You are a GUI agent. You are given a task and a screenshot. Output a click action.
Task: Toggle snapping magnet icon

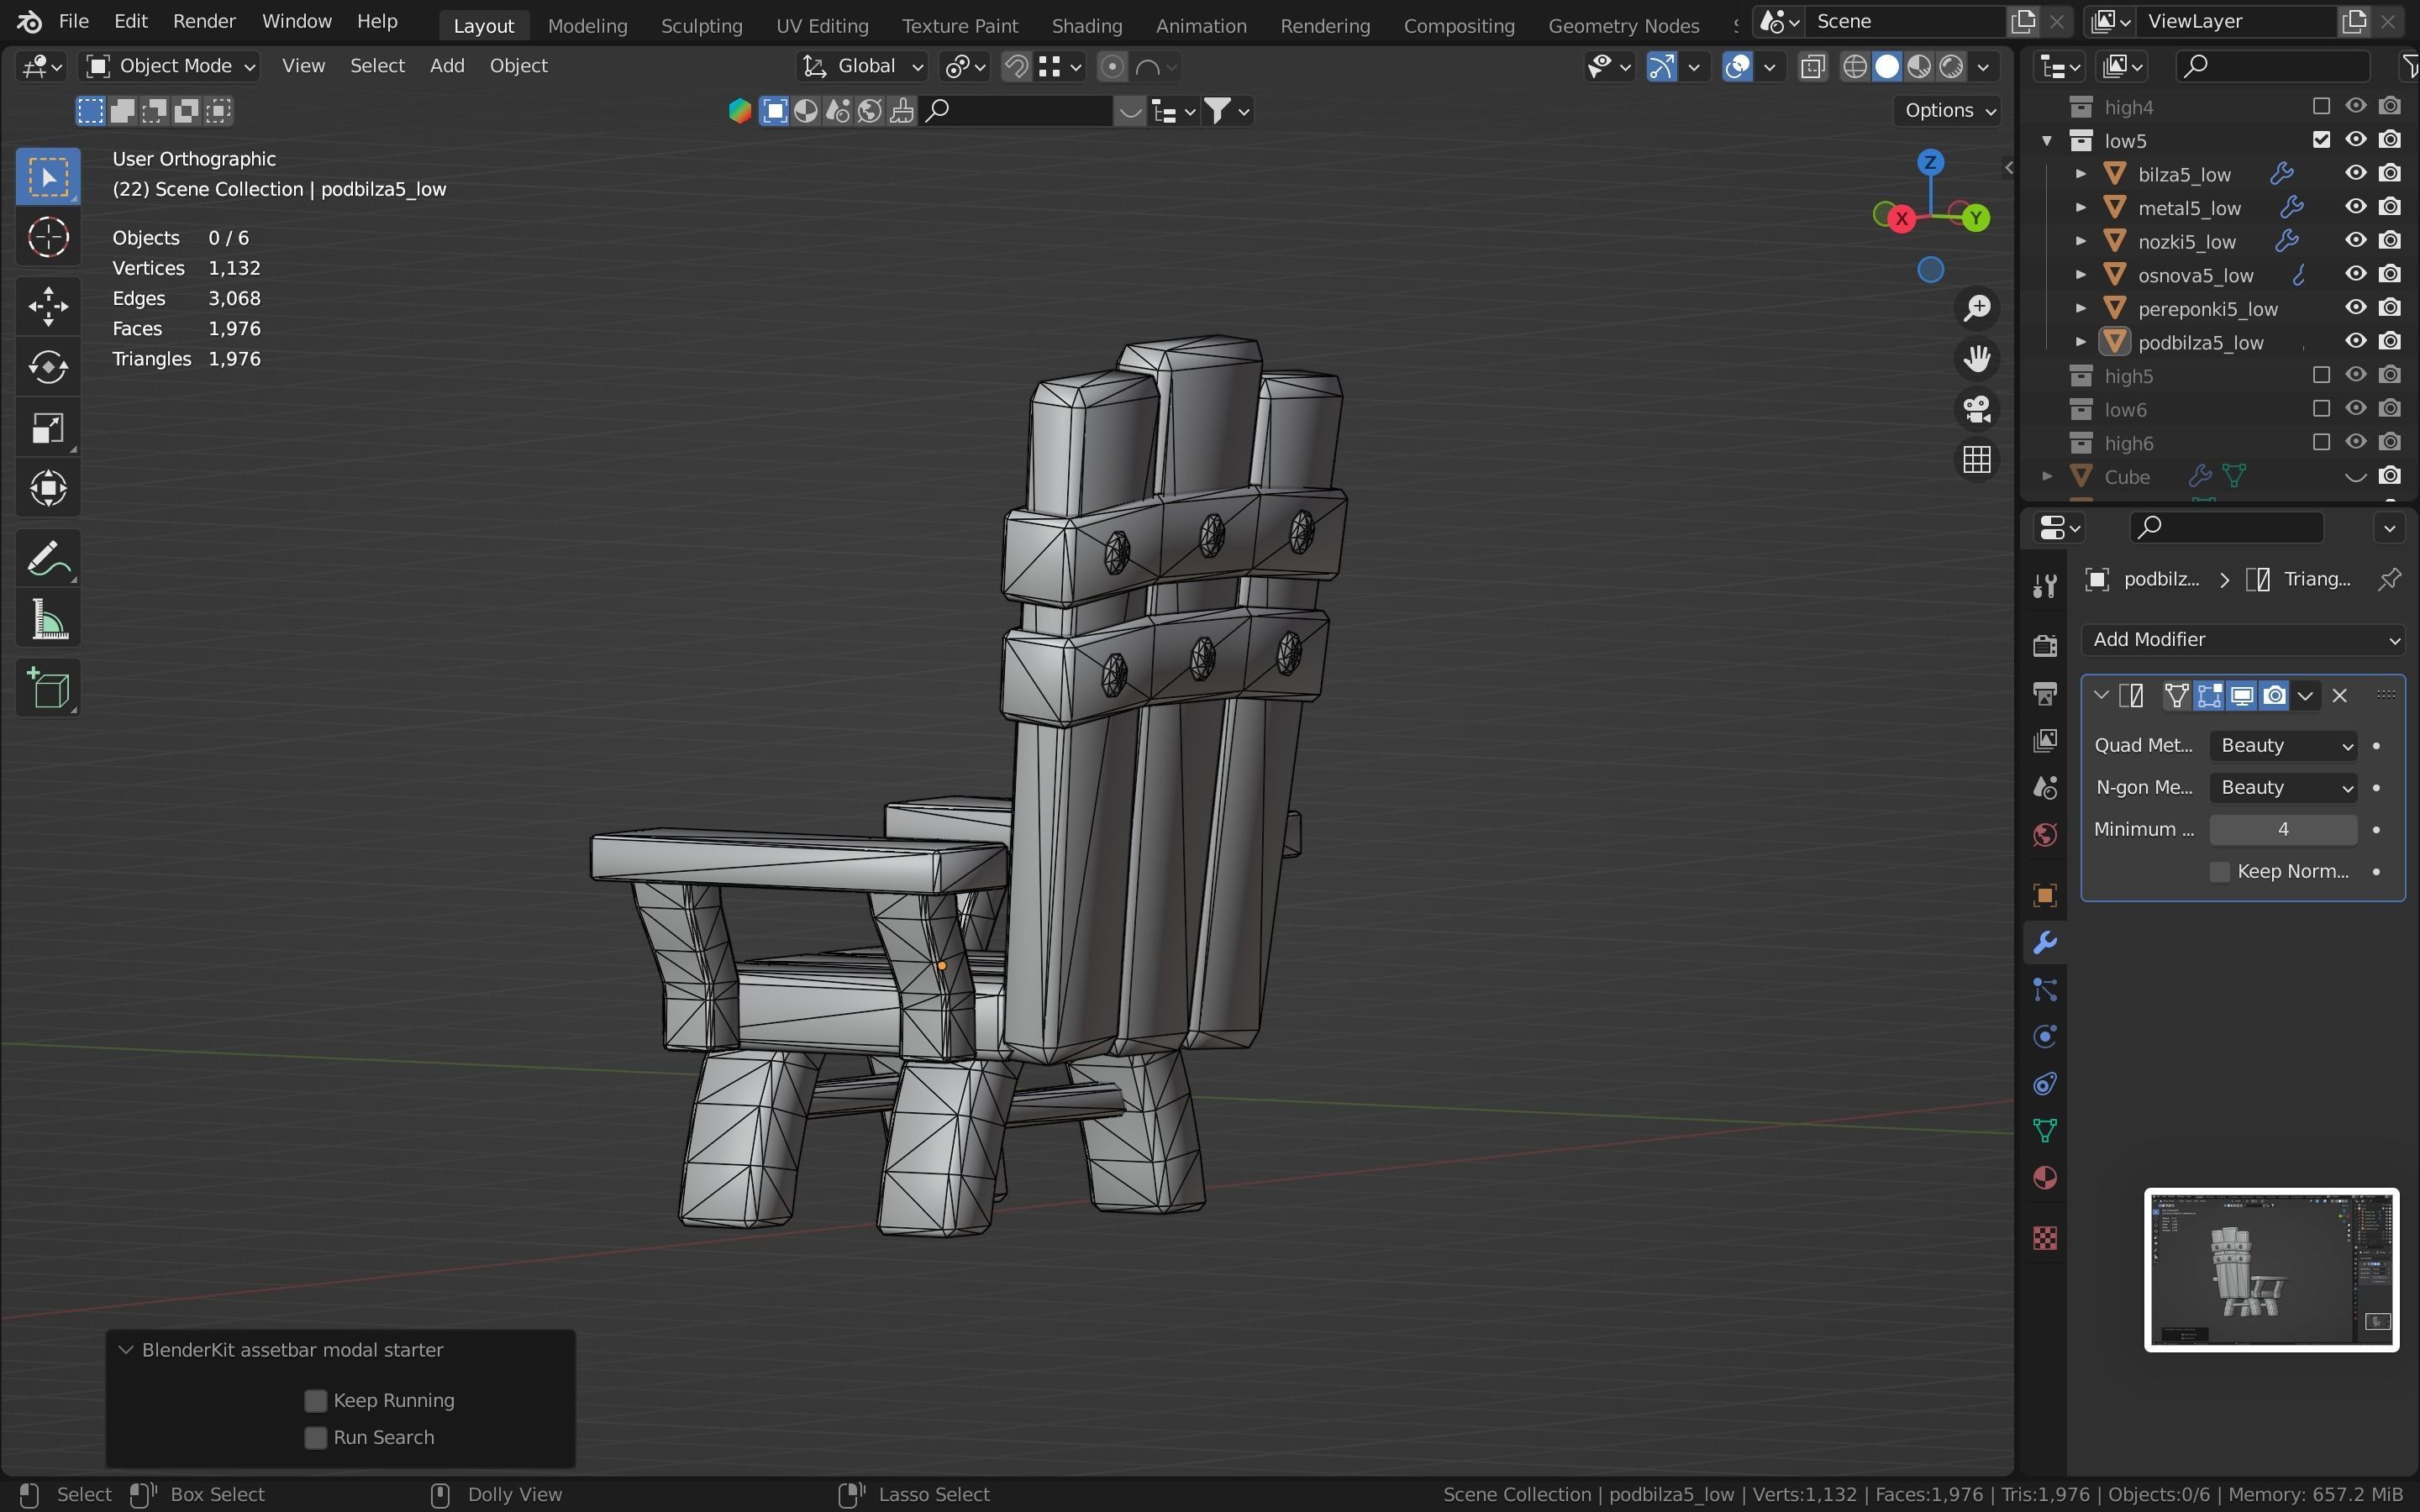[x=1016, y=67]
